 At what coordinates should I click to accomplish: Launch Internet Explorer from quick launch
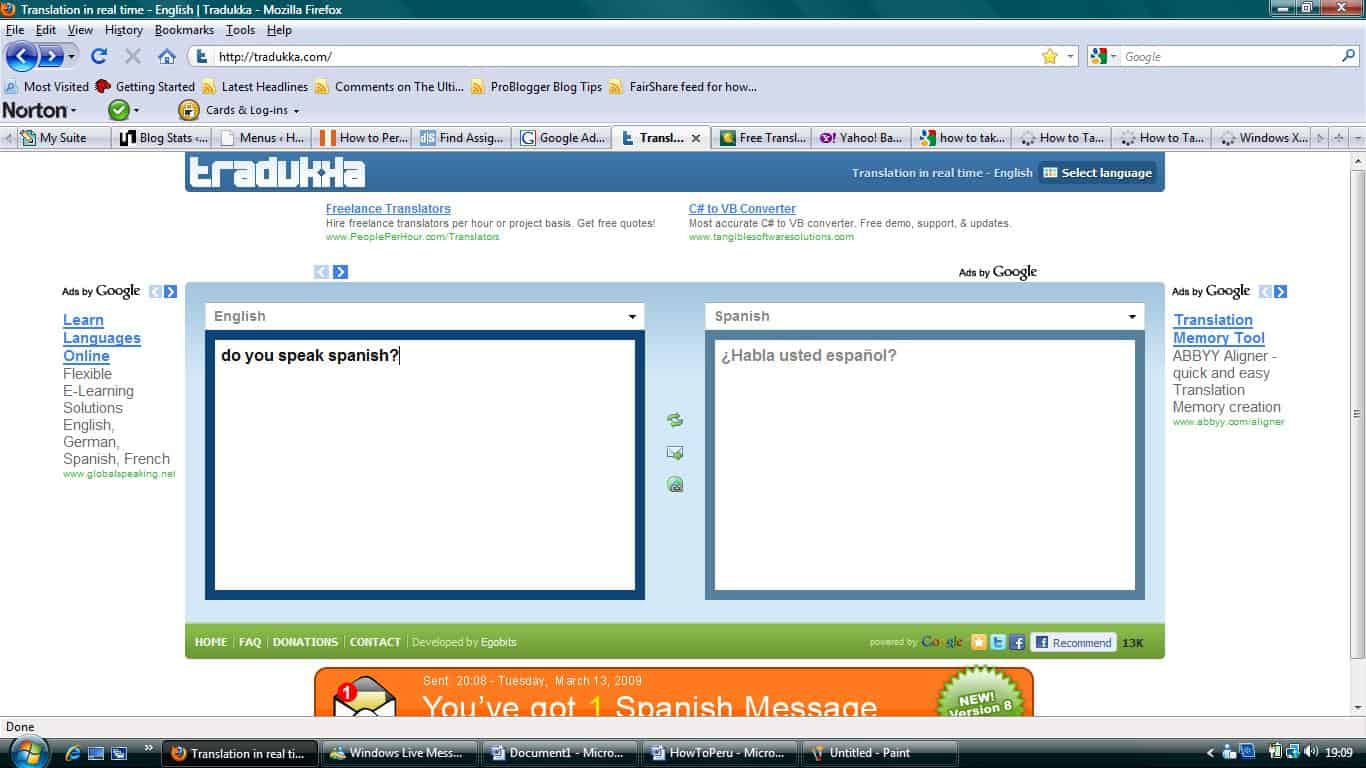click(x=73, y=753)
